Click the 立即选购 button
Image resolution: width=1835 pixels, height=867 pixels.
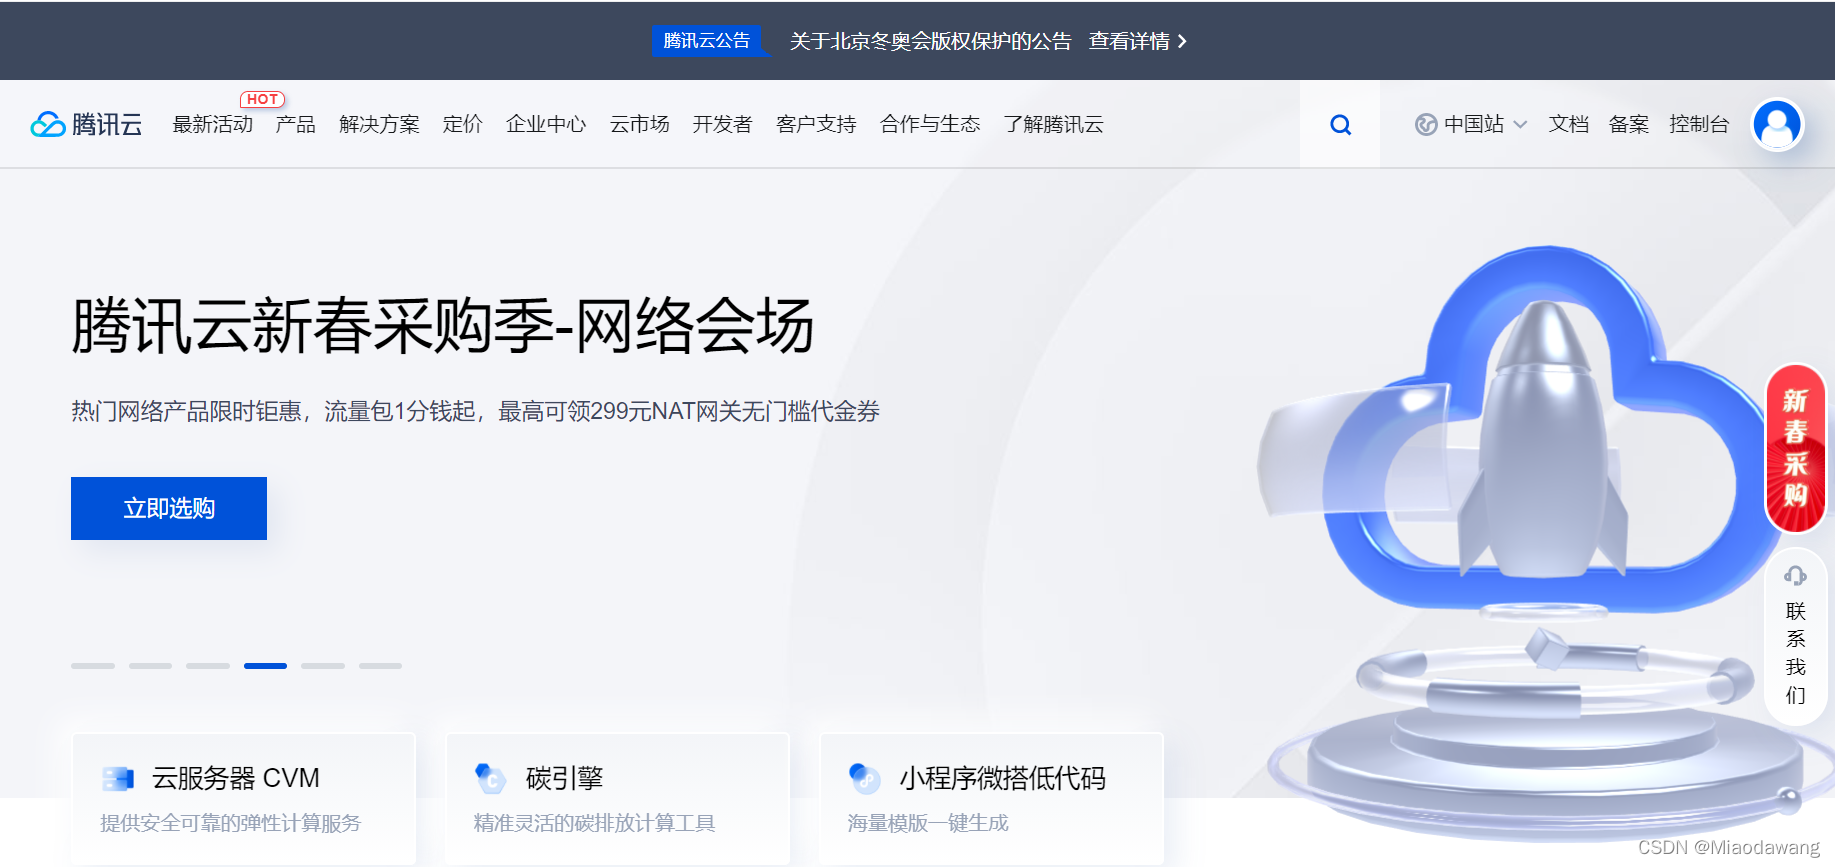point(169,508)
